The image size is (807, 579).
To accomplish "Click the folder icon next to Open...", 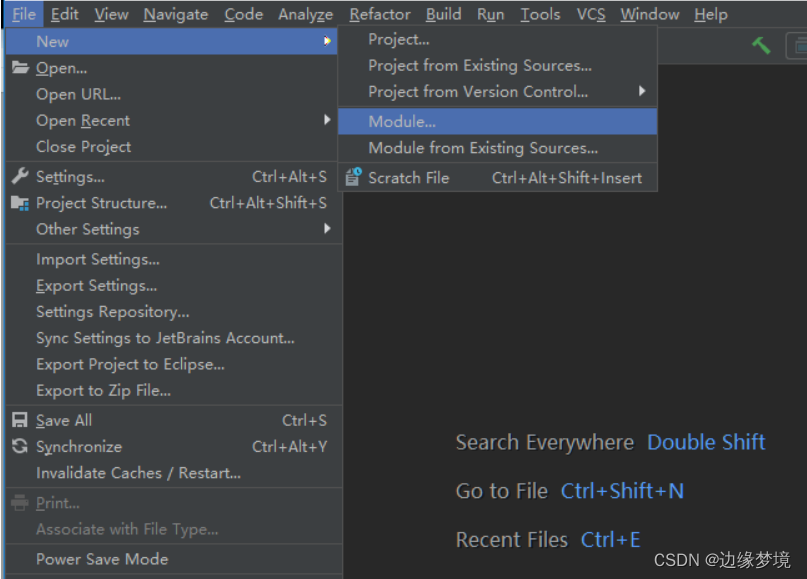I will click(x=20, y=67).
